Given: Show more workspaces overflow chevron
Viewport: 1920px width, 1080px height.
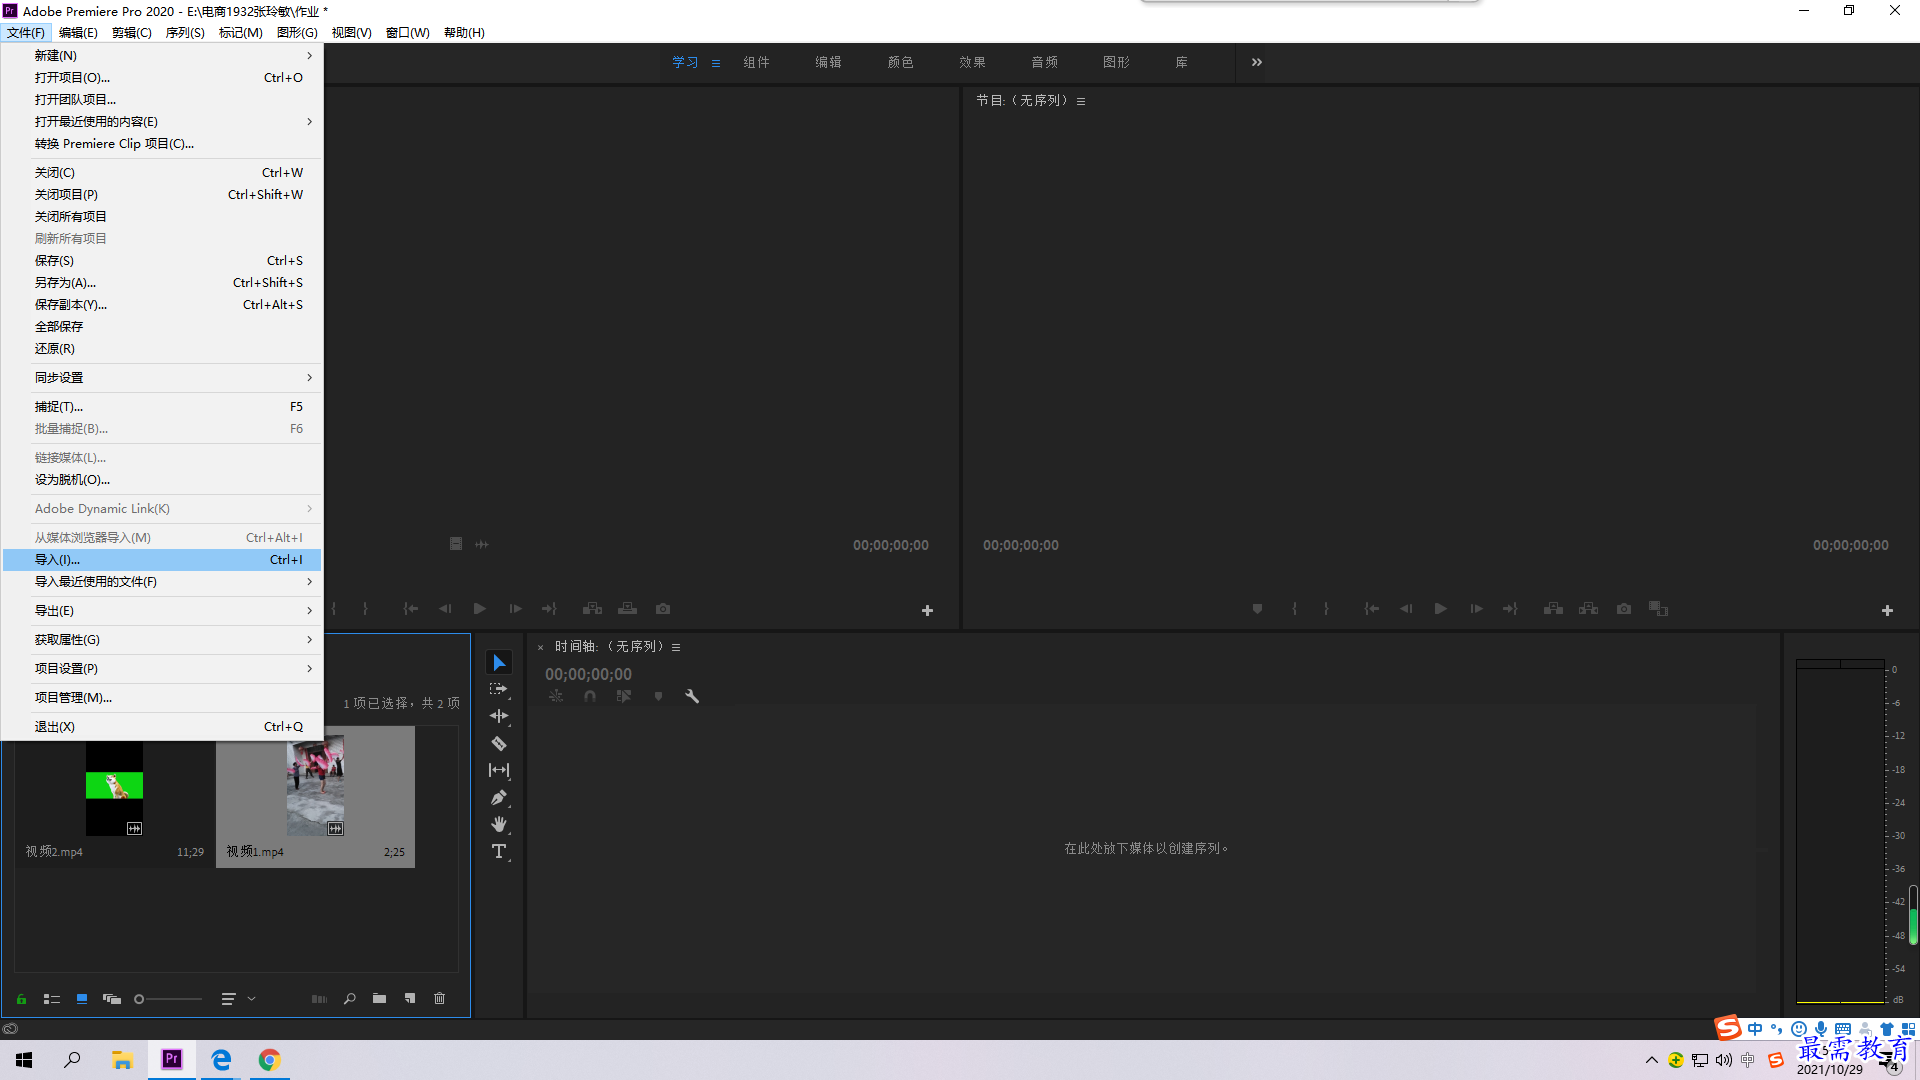Looking at the screenshot, I should click(1257, 62).
